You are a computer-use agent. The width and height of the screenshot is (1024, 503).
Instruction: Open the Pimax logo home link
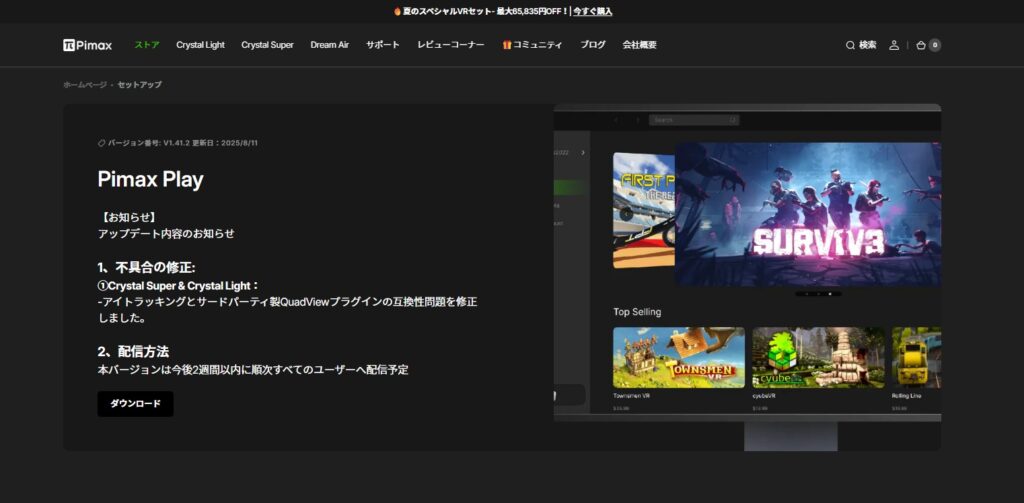88,45
